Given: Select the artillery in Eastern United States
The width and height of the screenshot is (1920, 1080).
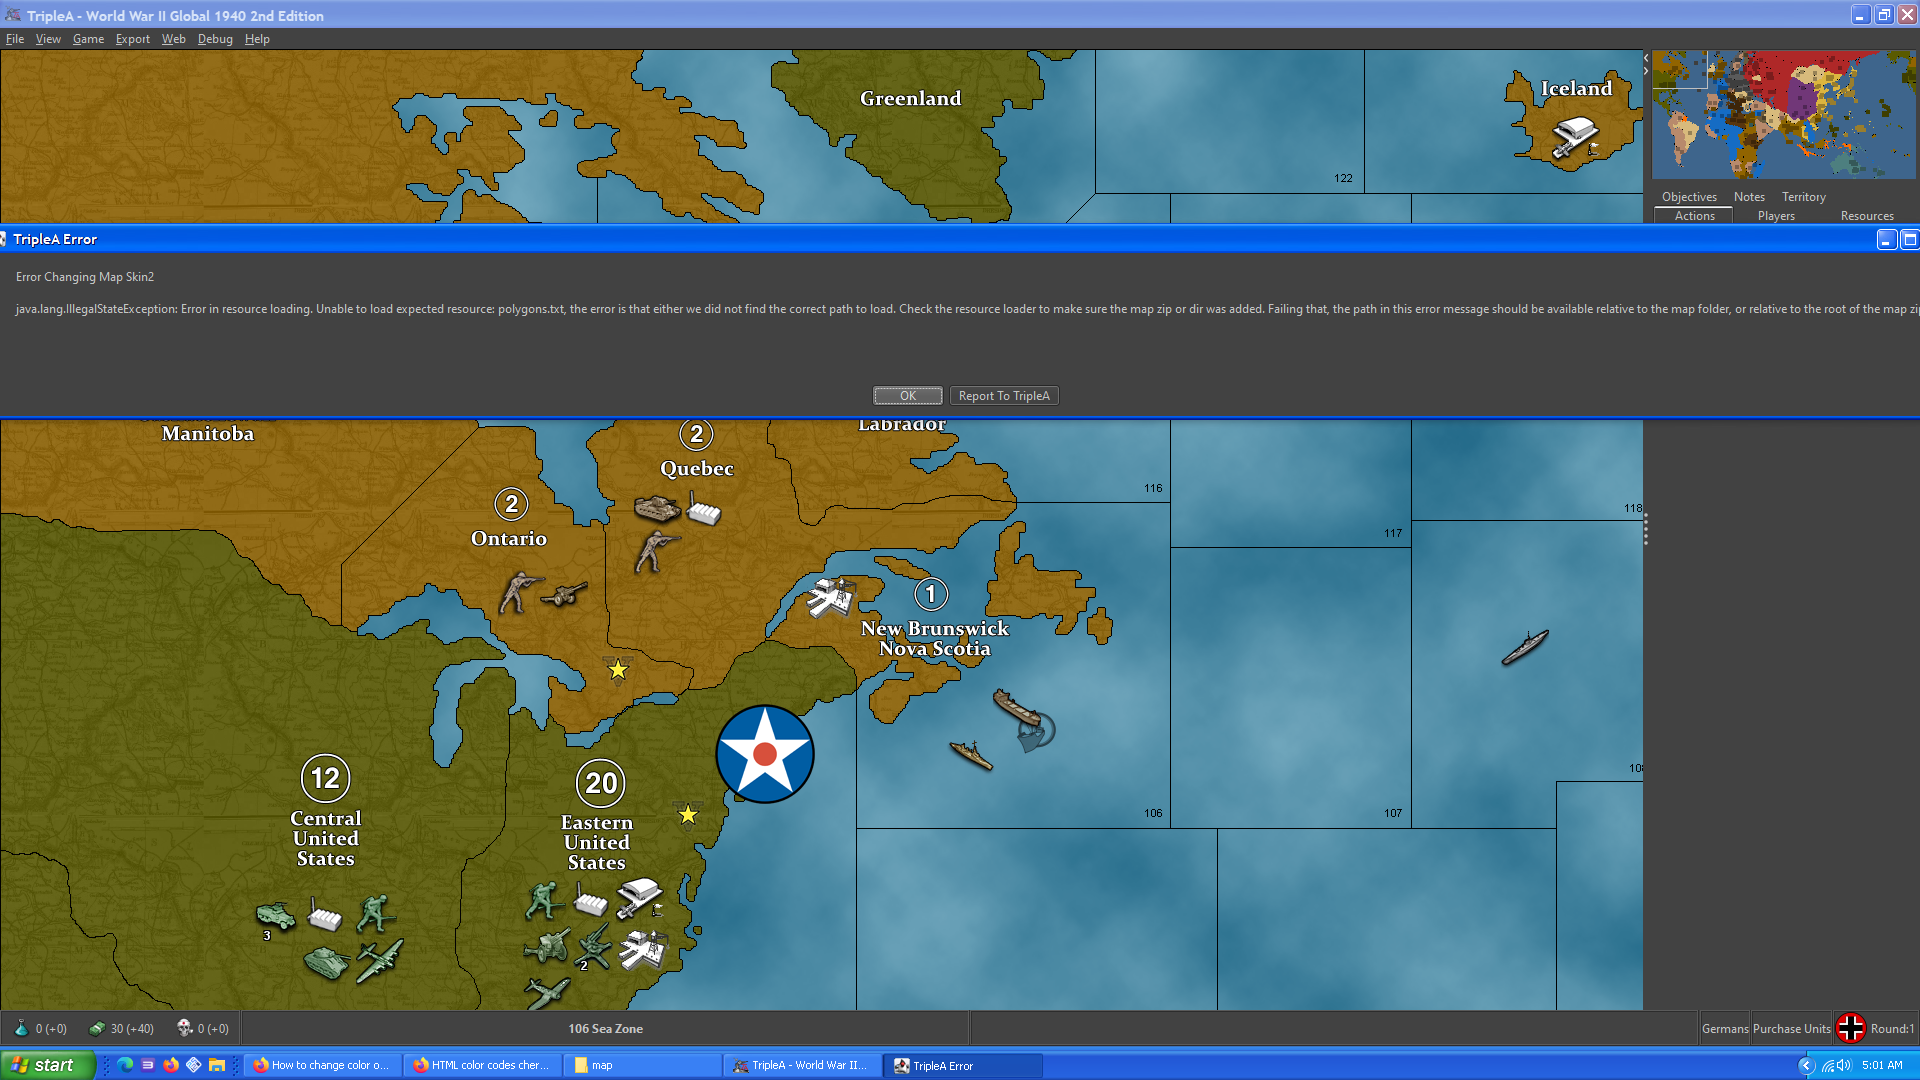Looking at the screenshot, I should click(547, 946).
